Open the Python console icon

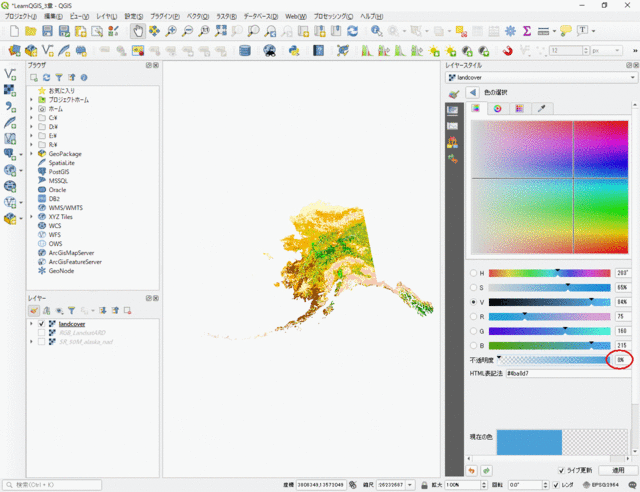294,51
